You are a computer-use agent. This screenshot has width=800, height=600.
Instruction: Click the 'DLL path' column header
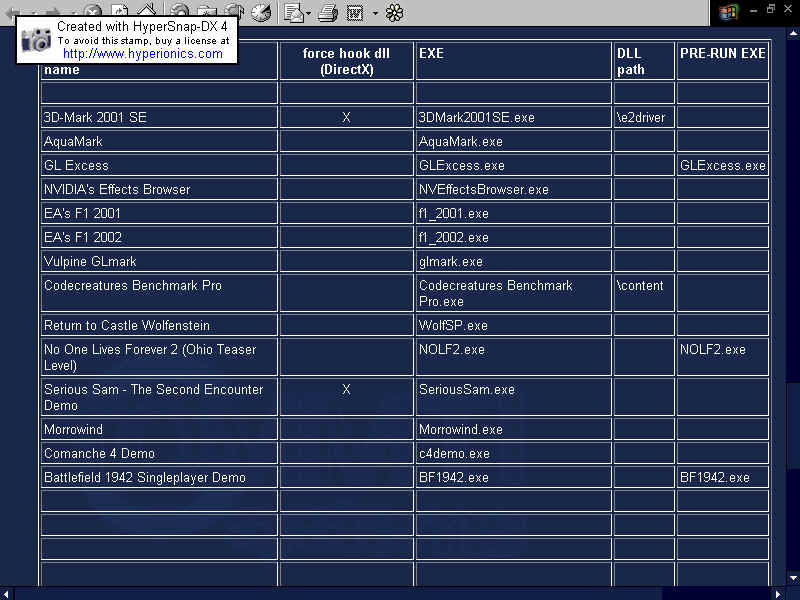(644, 61)
